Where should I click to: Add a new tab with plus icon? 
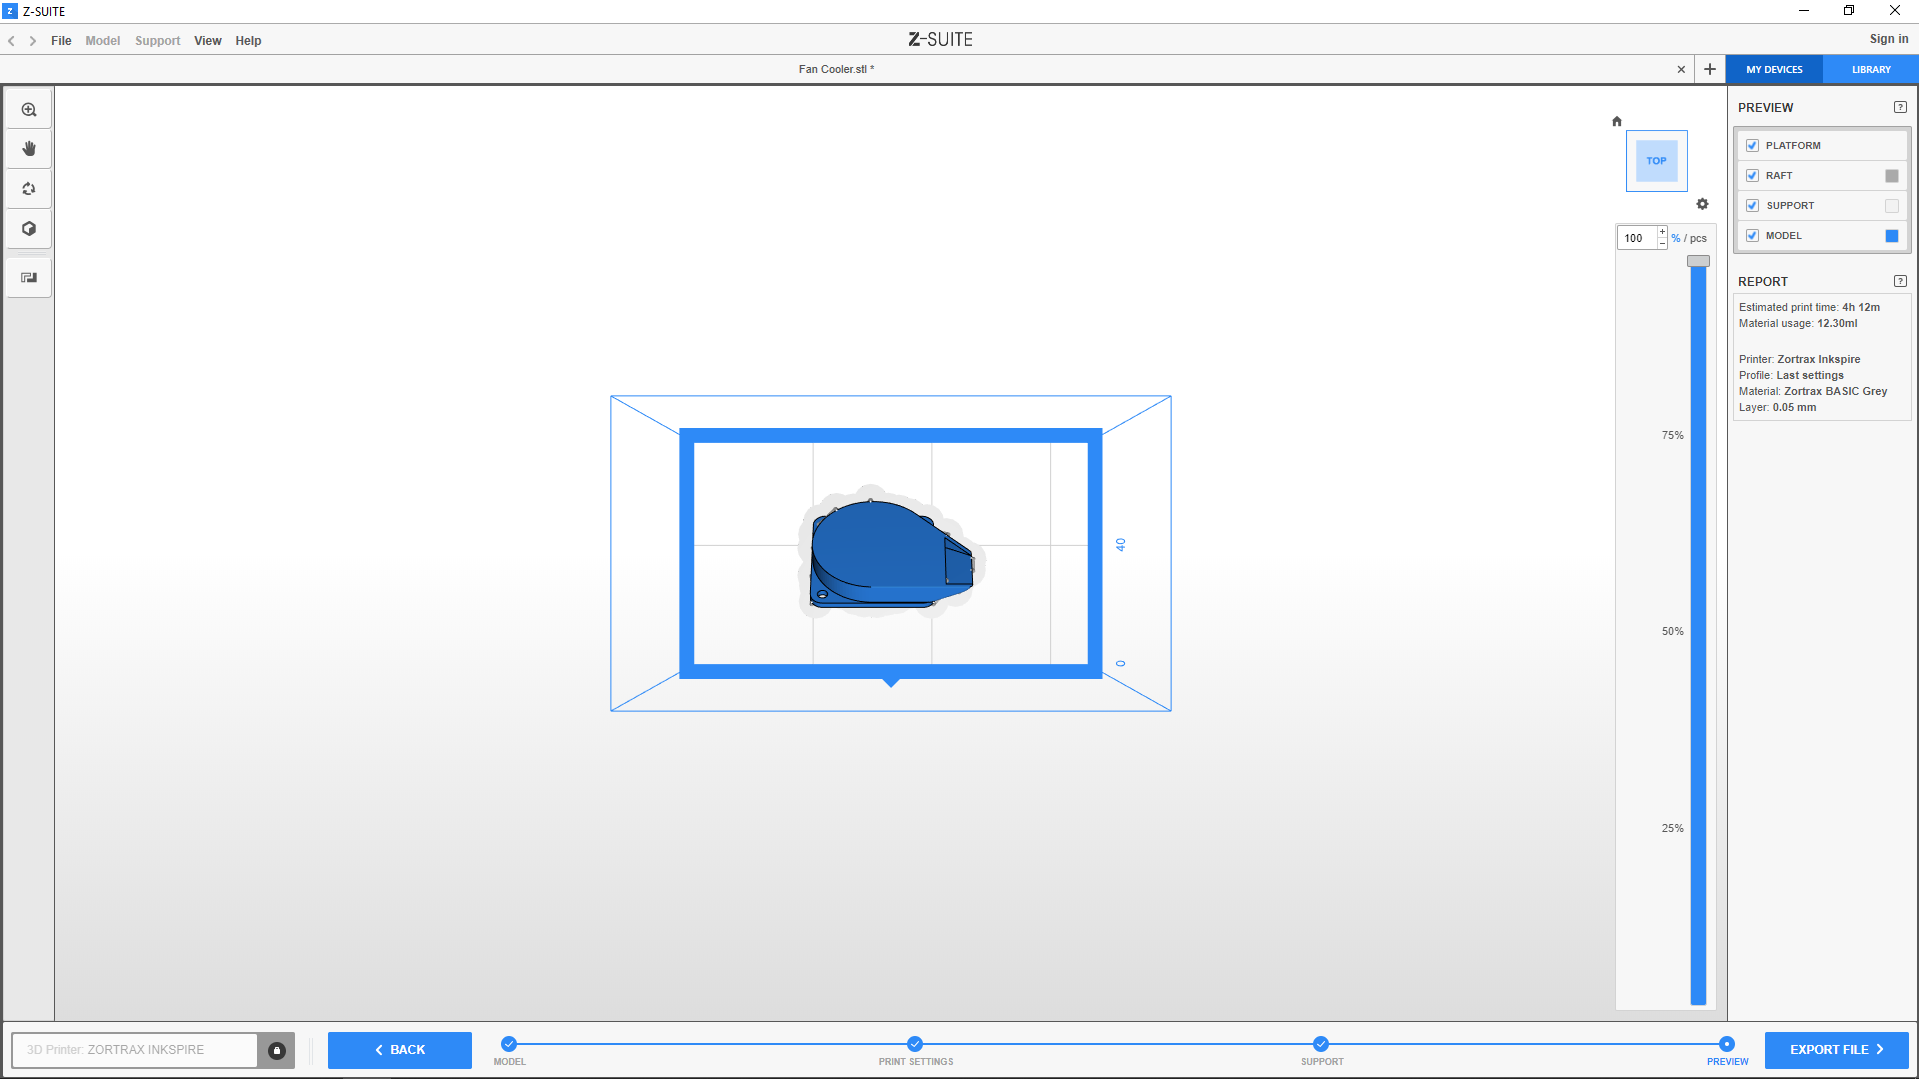(x=1710, y=69)
